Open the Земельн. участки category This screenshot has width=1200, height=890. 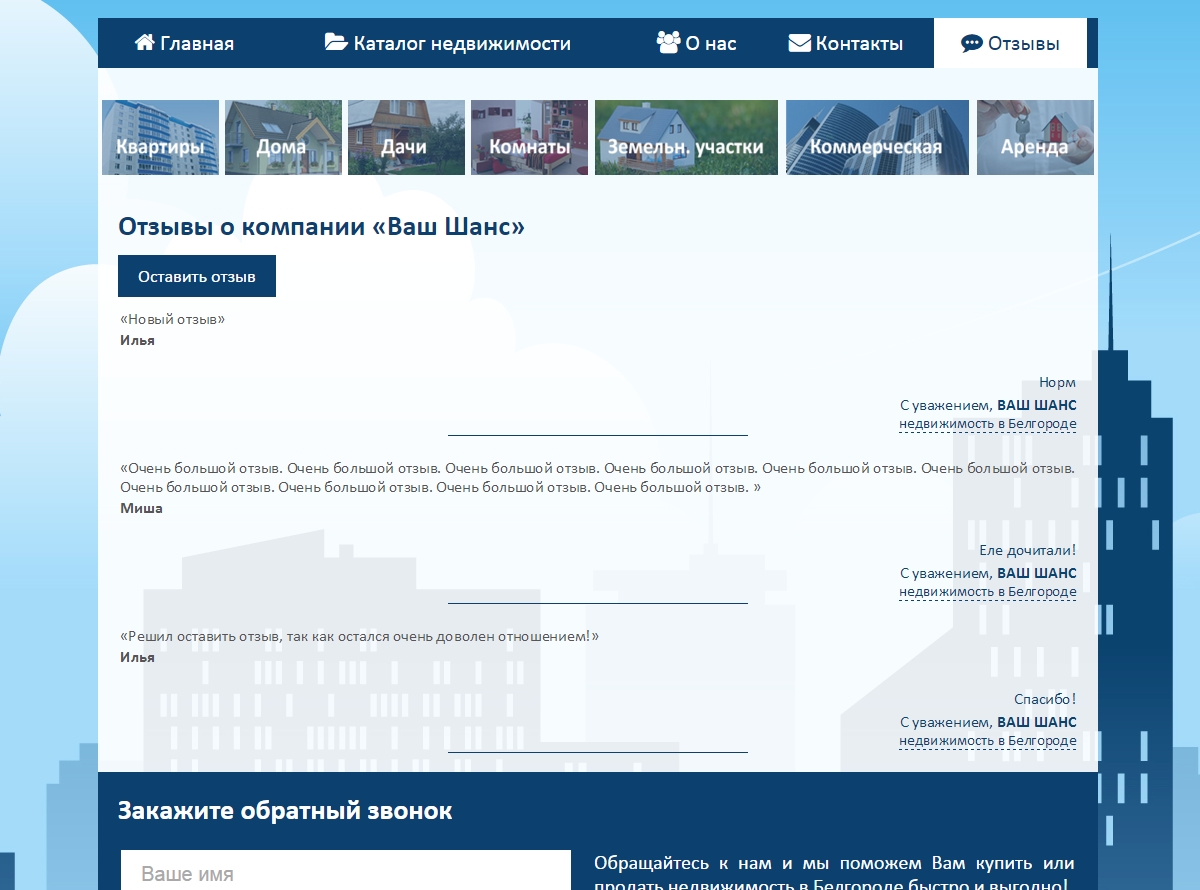[686, 138]
